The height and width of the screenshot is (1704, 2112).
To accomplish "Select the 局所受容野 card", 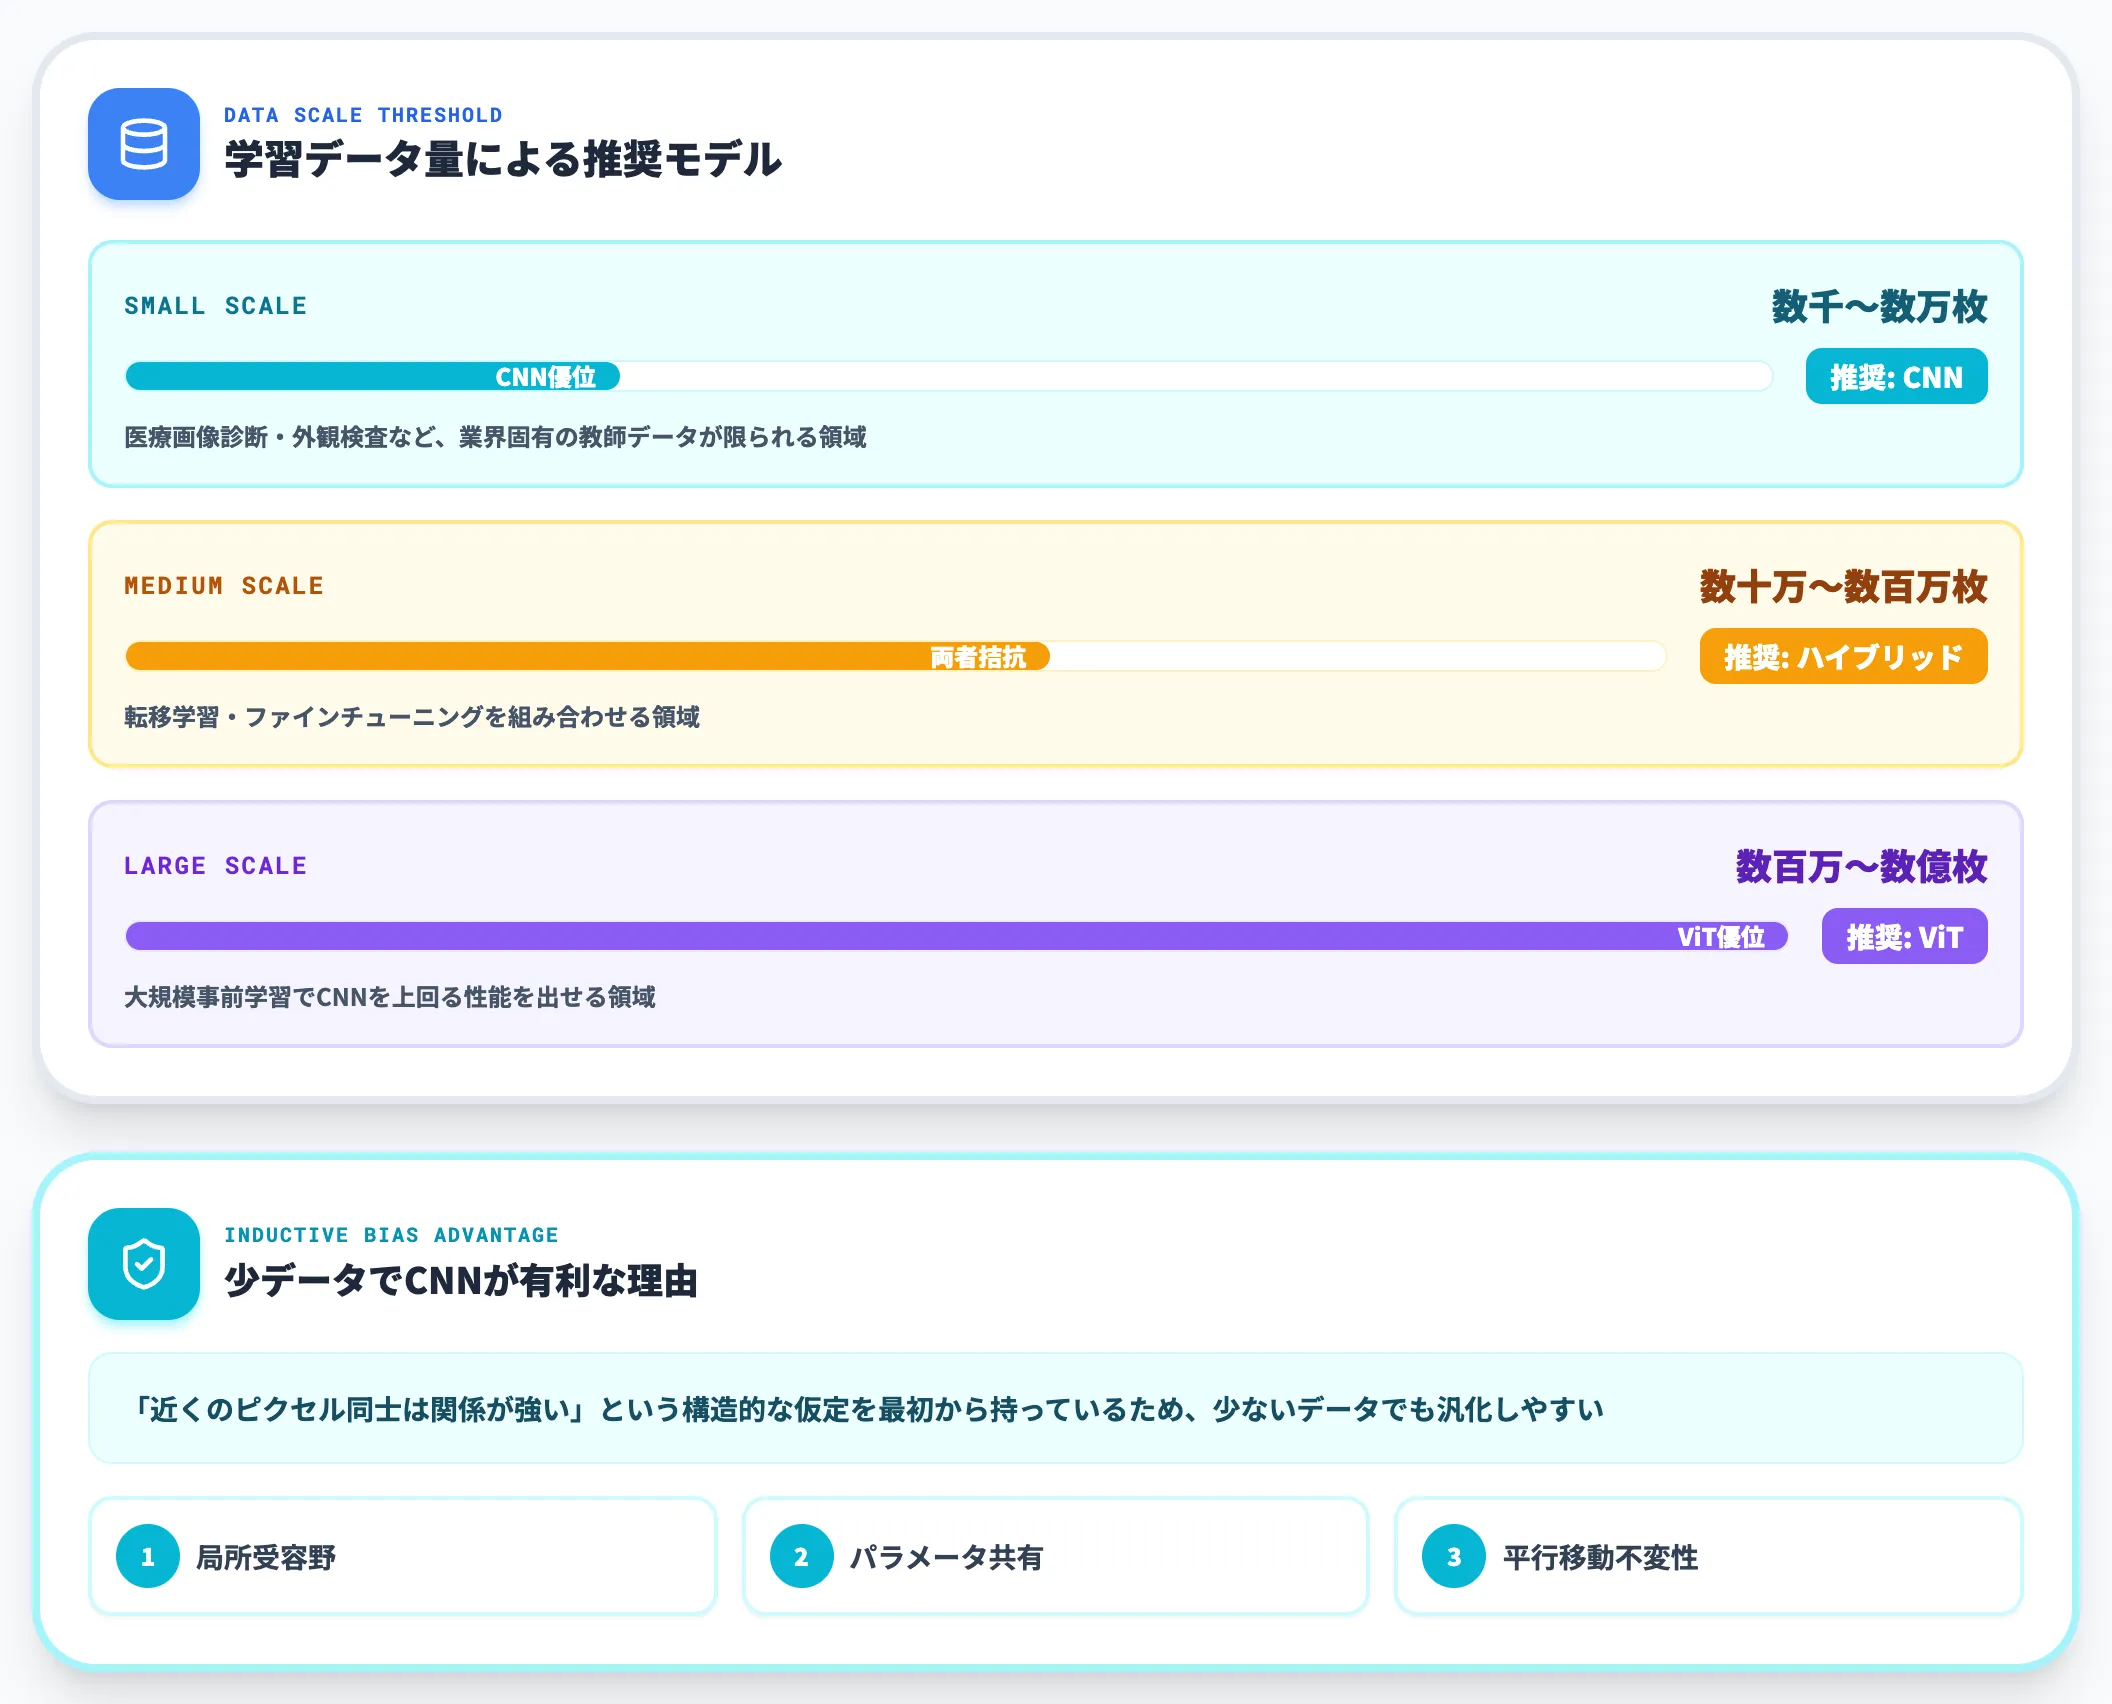I will (403, 1556).
